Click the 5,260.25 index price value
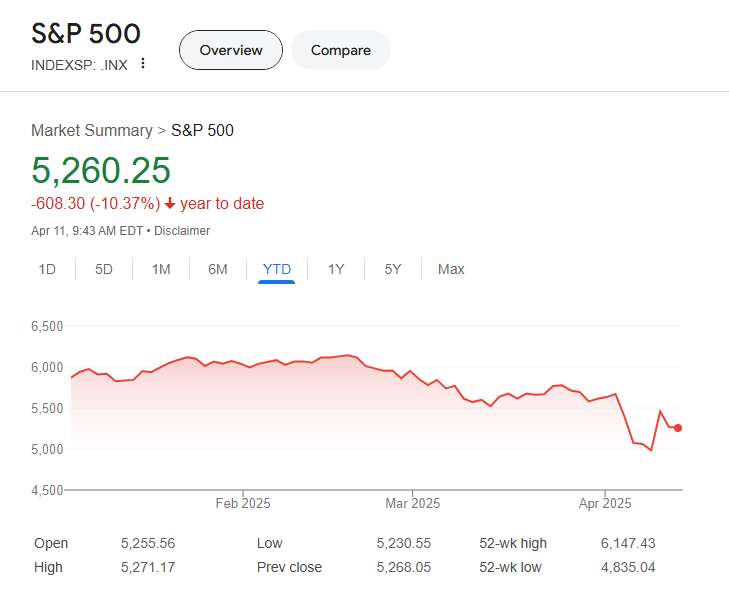Image resolution: width=729 pixels, height=590 pixels. [x=101, y=170]
